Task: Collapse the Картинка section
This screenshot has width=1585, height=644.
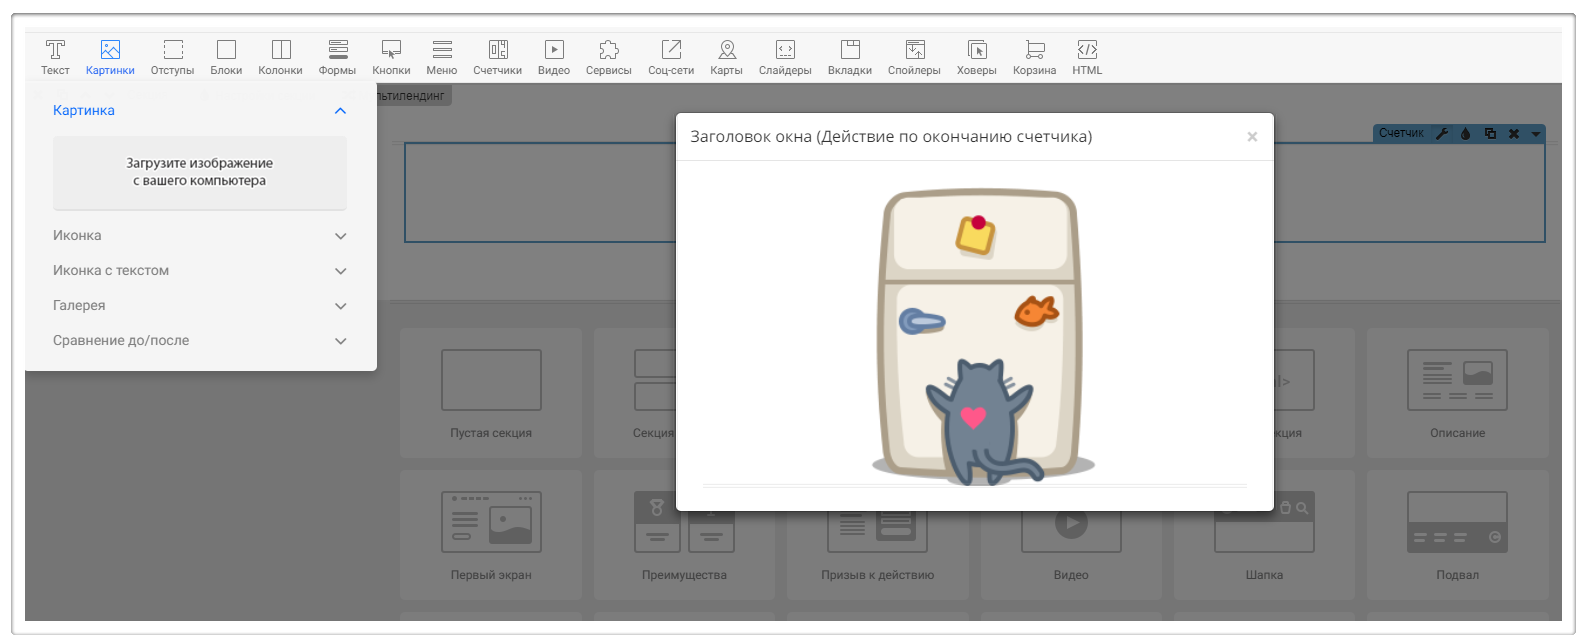Action: 340,111
